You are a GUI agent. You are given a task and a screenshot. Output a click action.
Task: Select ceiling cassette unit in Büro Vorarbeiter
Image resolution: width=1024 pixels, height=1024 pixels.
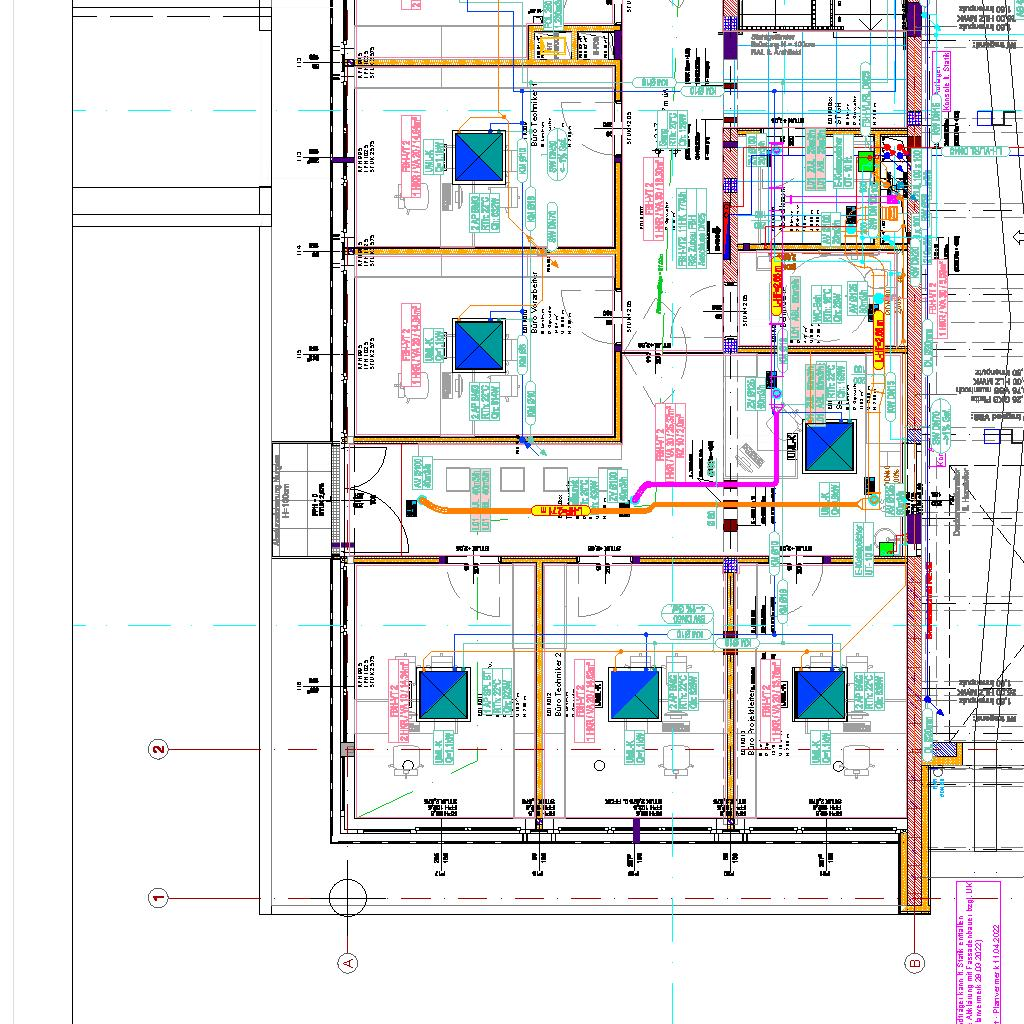(x=480, y=345)
